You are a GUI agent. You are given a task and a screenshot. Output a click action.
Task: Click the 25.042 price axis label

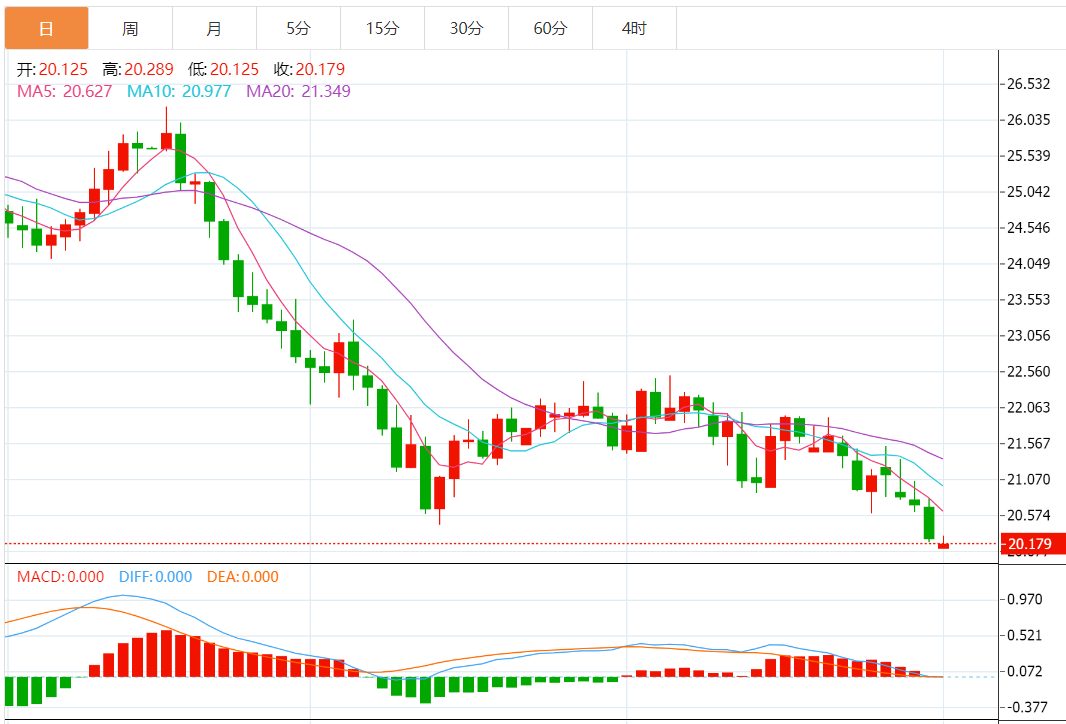1029,192
